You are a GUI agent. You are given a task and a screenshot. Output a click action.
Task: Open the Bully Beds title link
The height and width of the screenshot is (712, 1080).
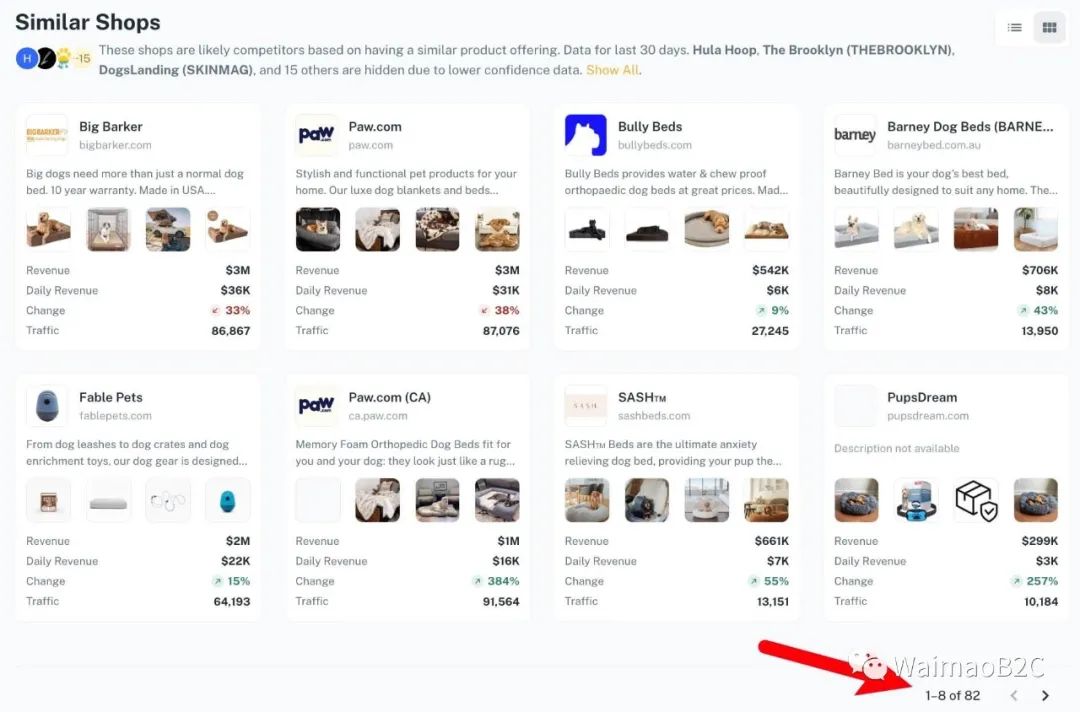click(650, 127)
